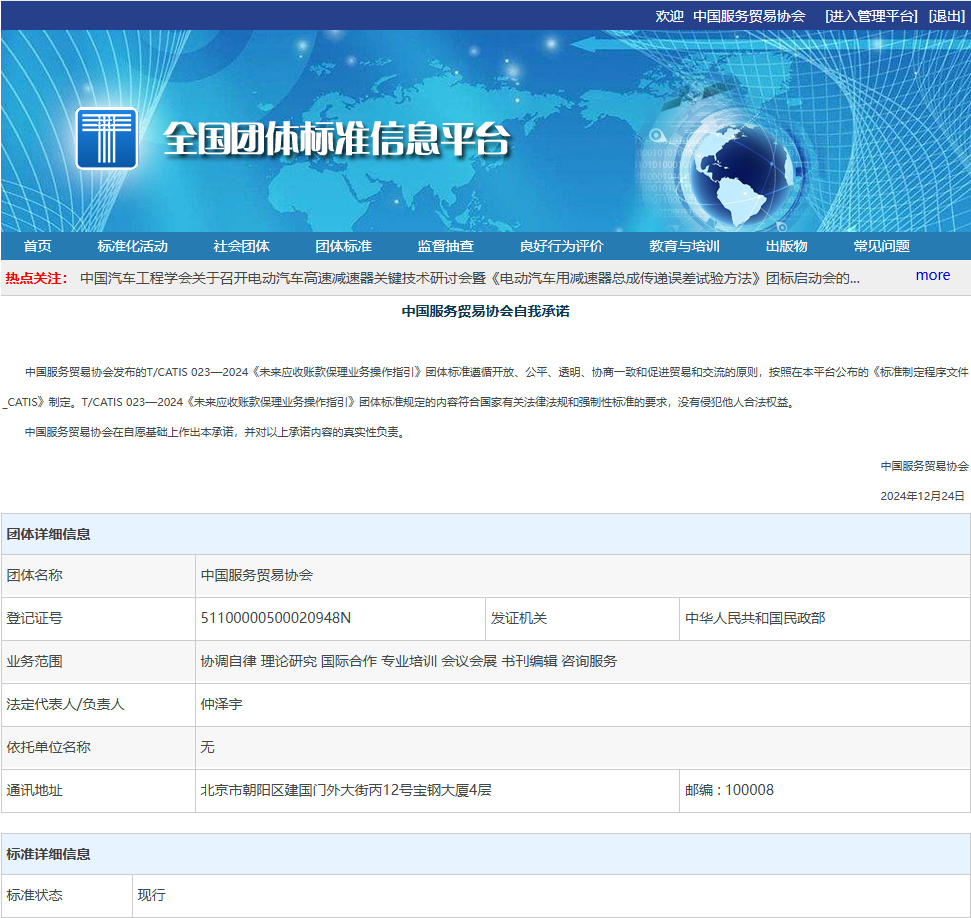The width and height of the screenshot is (971, 918).
Task: Click 进入管理平台 link
Action: 870,16
